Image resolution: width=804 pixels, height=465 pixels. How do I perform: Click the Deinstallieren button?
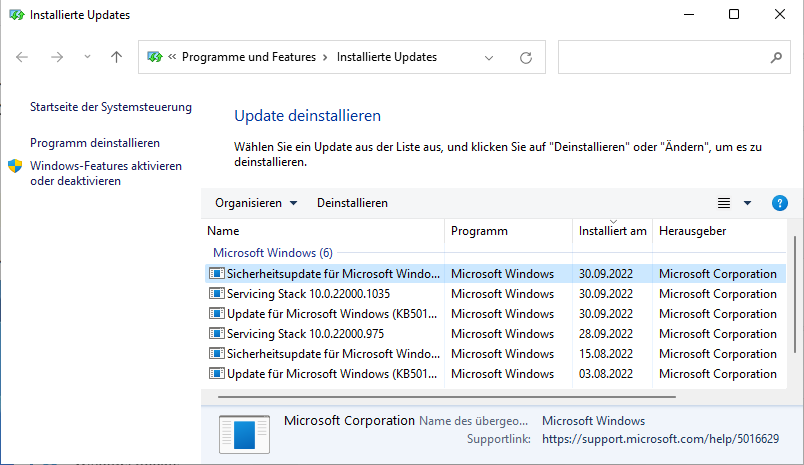[x=352, y=203]
